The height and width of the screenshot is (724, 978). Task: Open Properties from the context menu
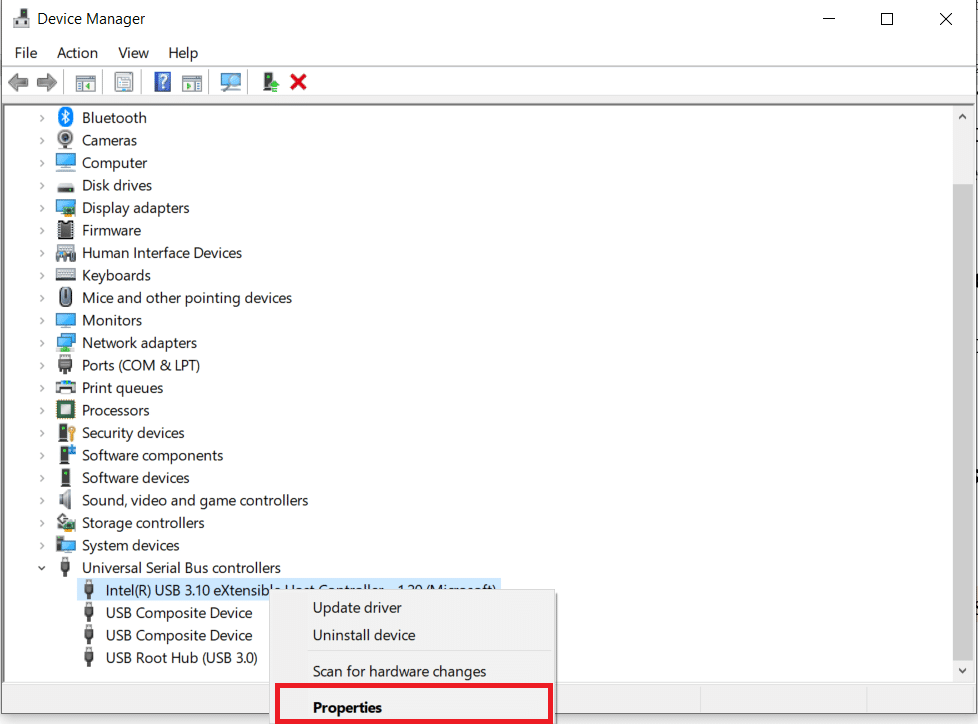(x=413, y=707)
